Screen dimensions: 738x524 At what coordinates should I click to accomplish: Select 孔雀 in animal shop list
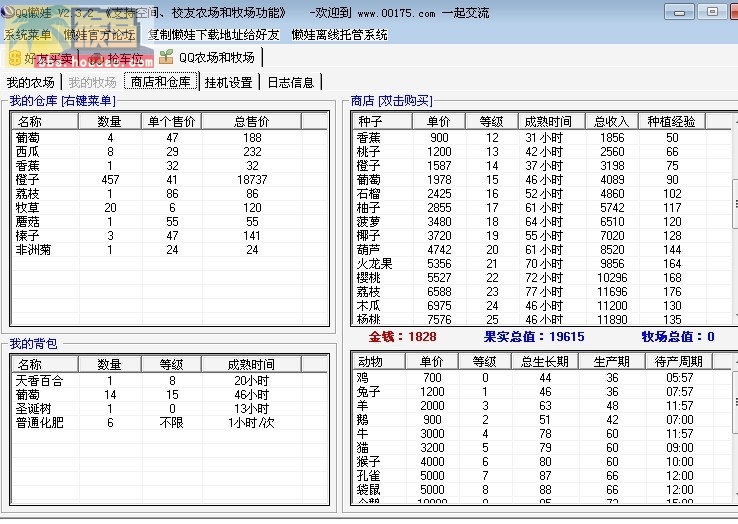pos(541,476)
